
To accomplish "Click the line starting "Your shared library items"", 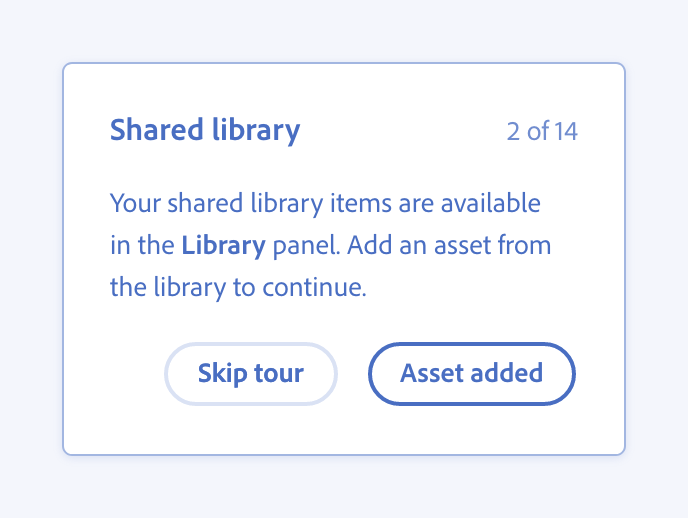I will (325, 205).
